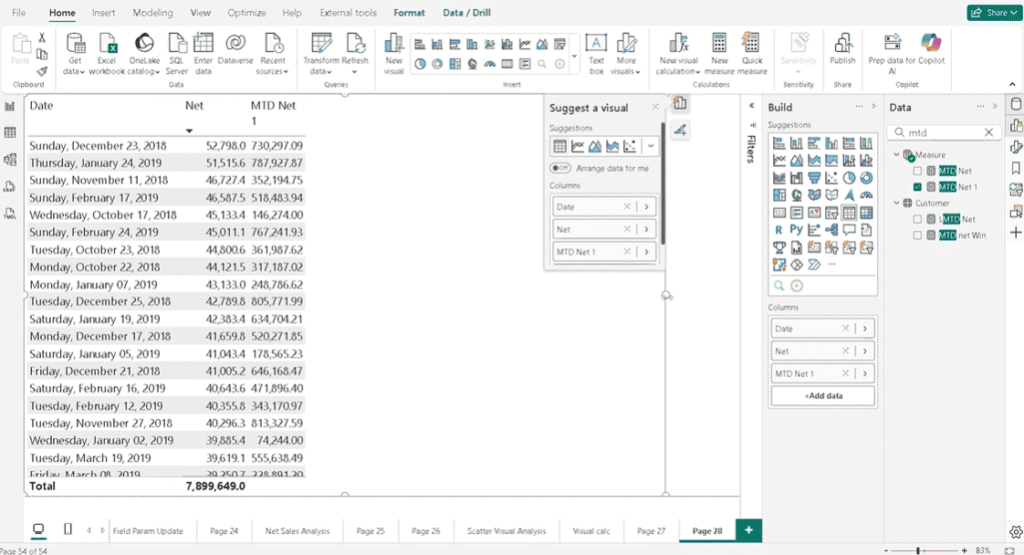Sort by the Net column header

click(x=194, y=105)
